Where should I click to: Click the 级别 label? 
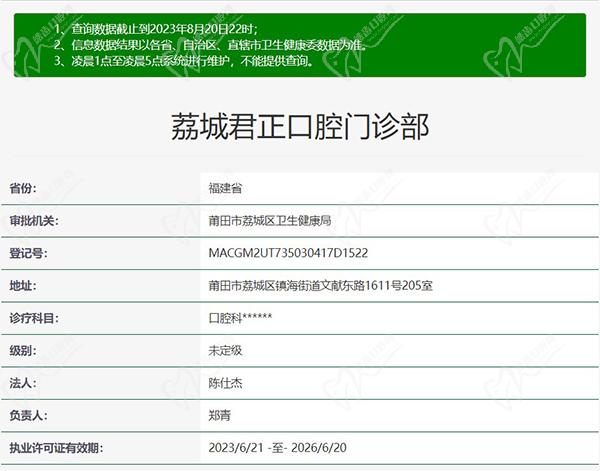[23, 351]
